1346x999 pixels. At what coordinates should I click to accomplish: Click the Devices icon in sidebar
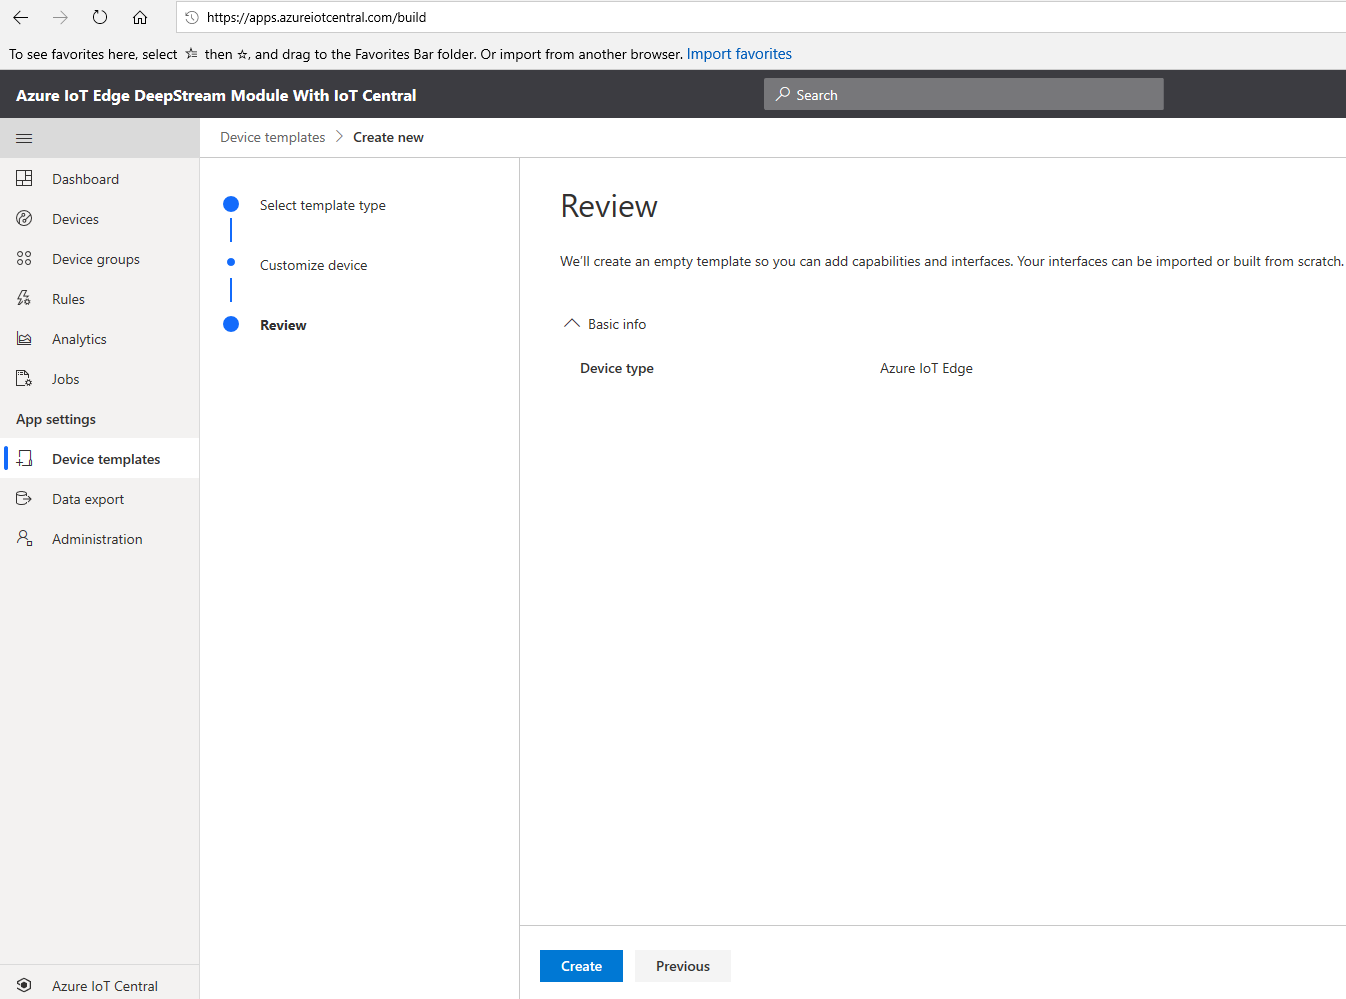(x=24, y=218)
